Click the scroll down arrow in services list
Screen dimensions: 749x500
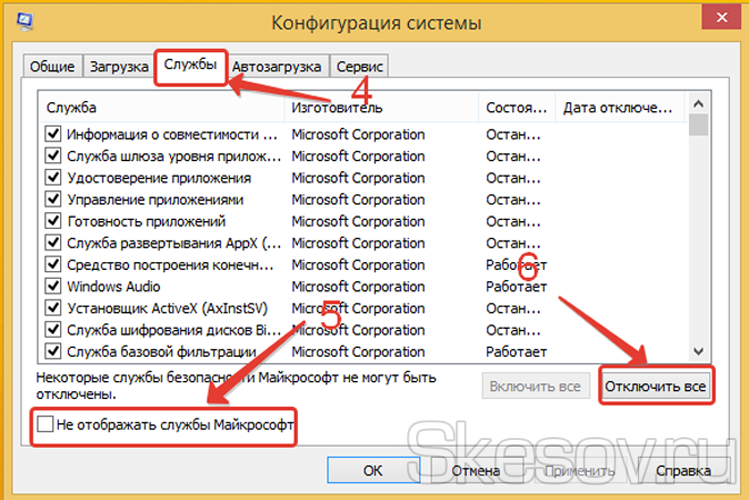coord(699,351)
